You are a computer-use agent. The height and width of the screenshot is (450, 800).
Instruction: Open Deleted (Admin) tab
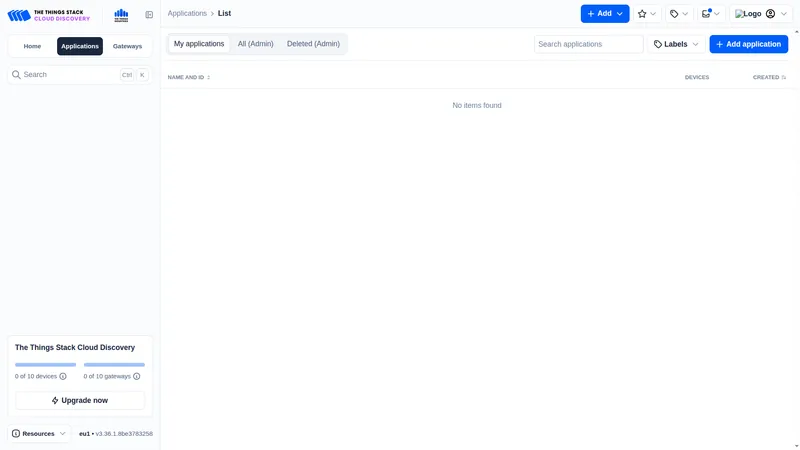pyautogui.click(x=313, y=44)
